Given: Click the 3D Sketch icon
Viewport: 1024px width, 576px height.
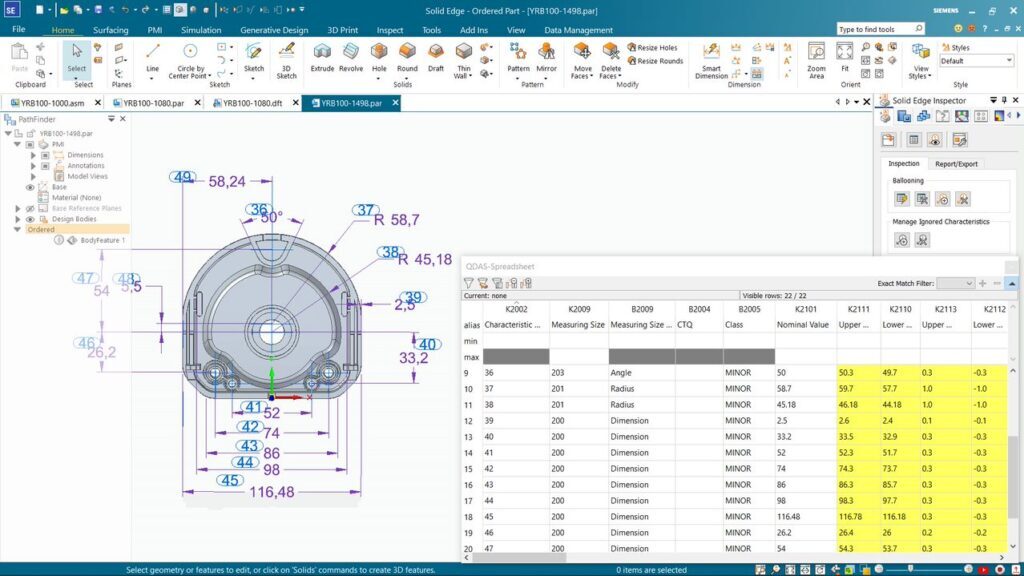Looking at the screenshot, I should pyautogui.click(x=286, y=61).
